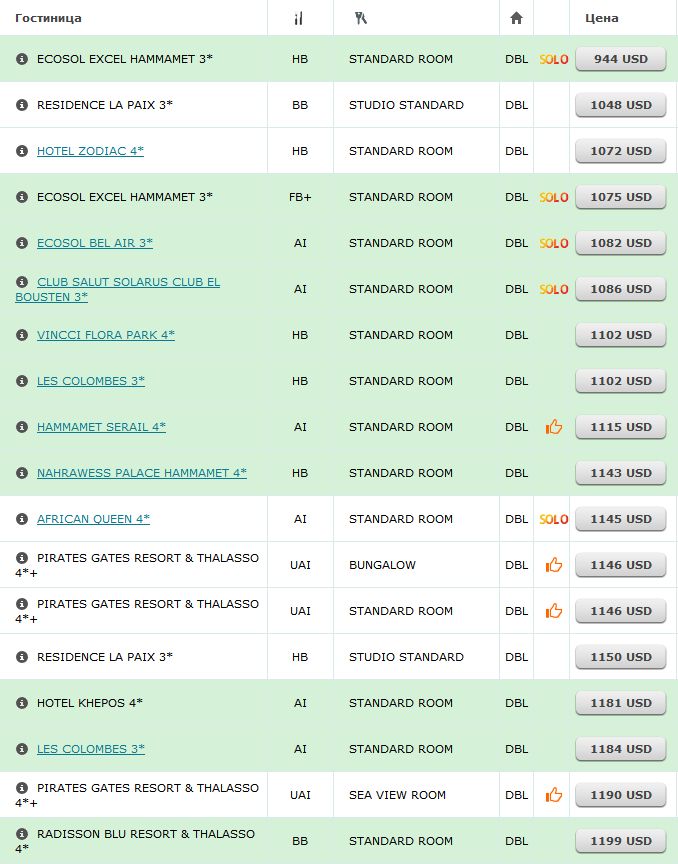Click SOLO badge on 944 USD row
Viewport: 678px width, 864px height.
[553, 59]
